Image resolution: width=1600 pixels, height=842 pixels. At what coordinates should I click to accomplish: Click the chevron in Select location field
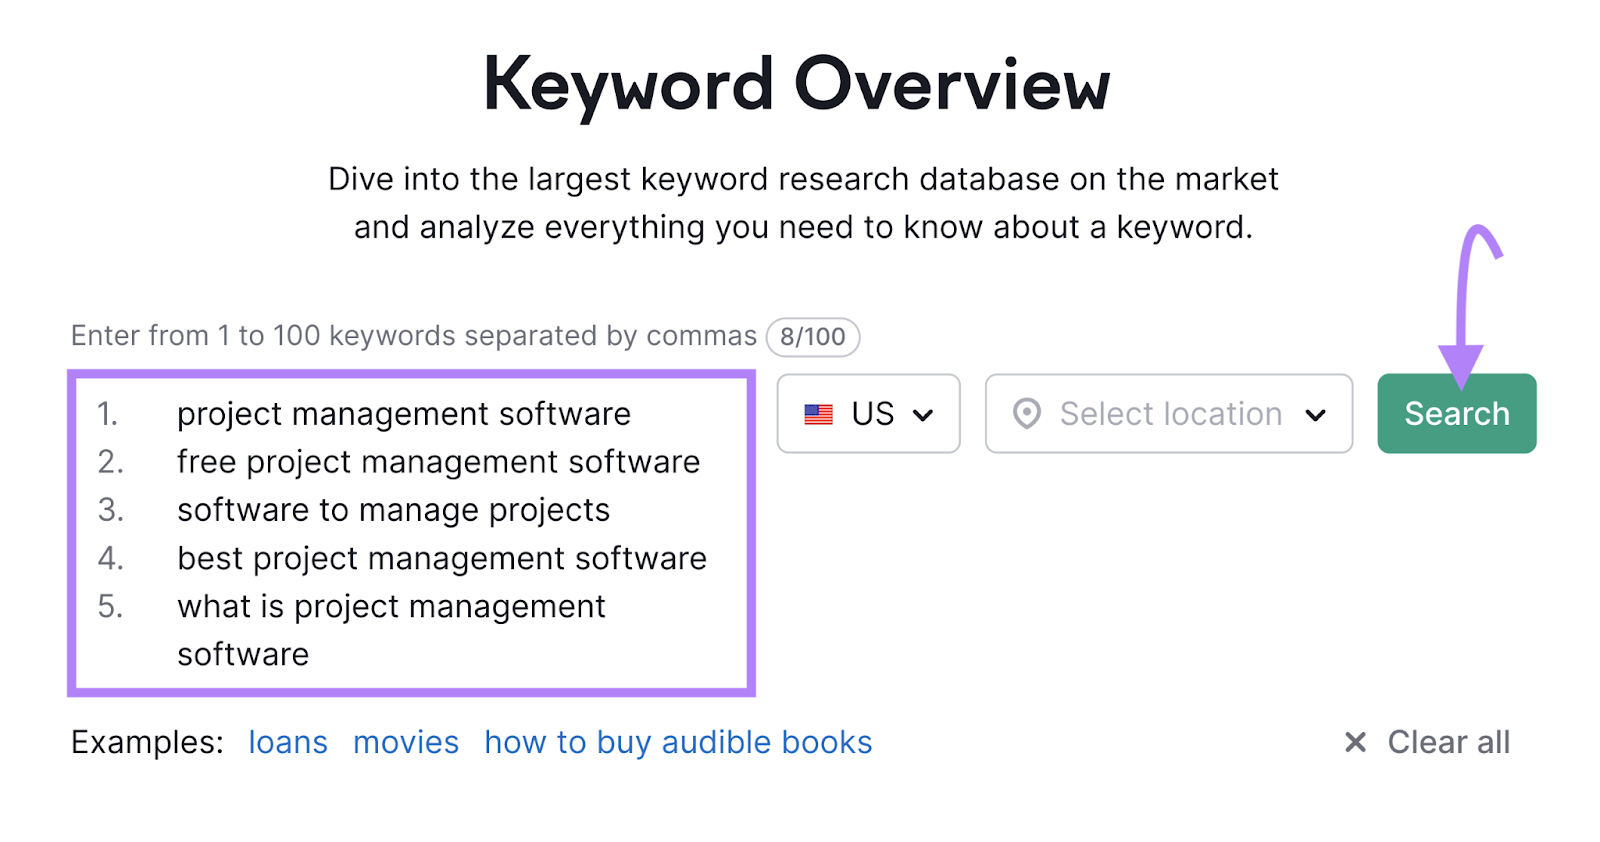tap(1315, 415)
